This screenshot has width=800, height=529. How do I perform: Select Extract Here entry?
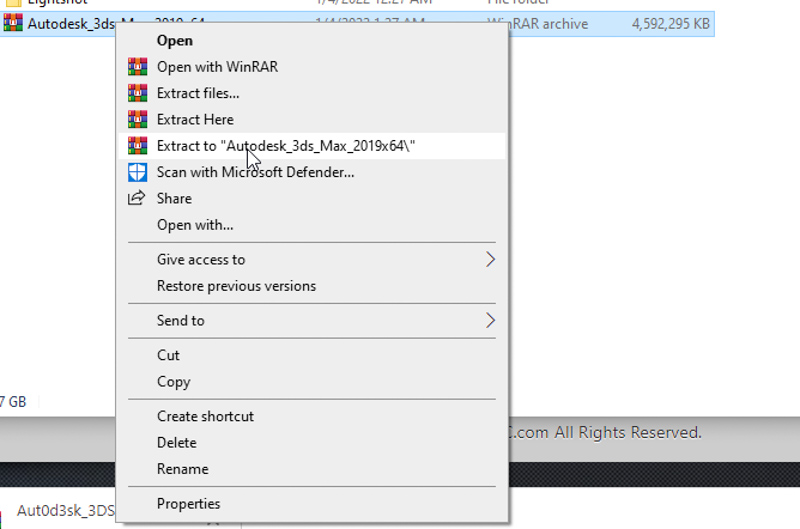point(312,119)
